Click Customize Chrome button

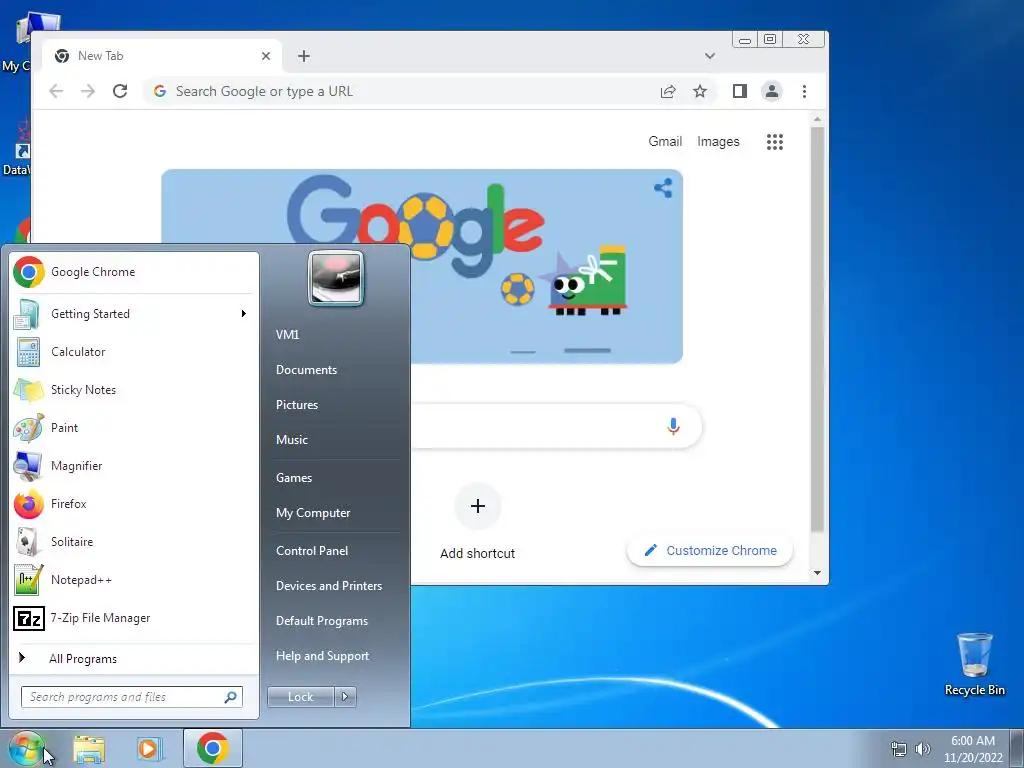tap(710, 551)
